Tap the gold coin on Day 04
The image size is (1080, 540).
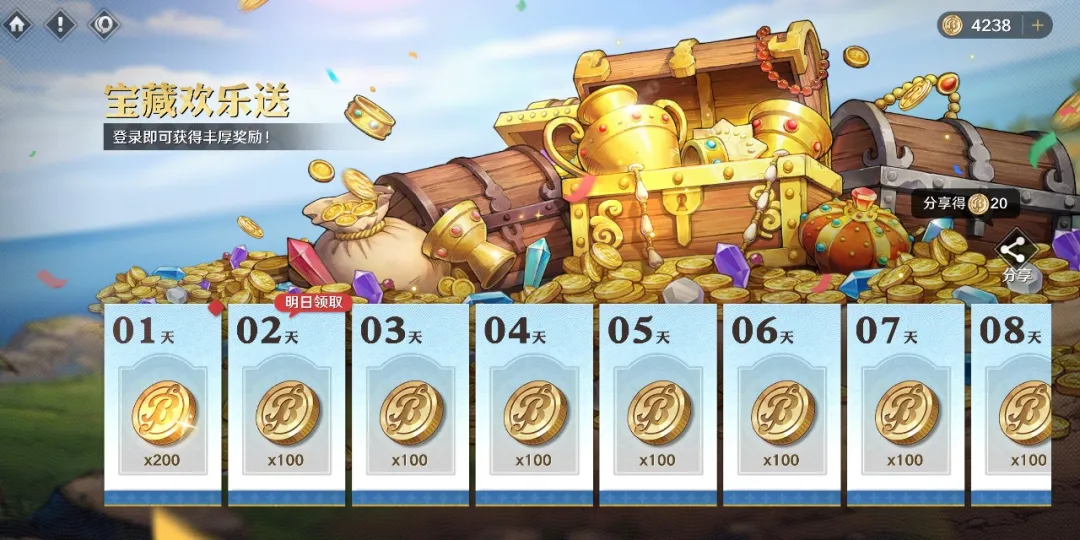[x=534, y=412]
